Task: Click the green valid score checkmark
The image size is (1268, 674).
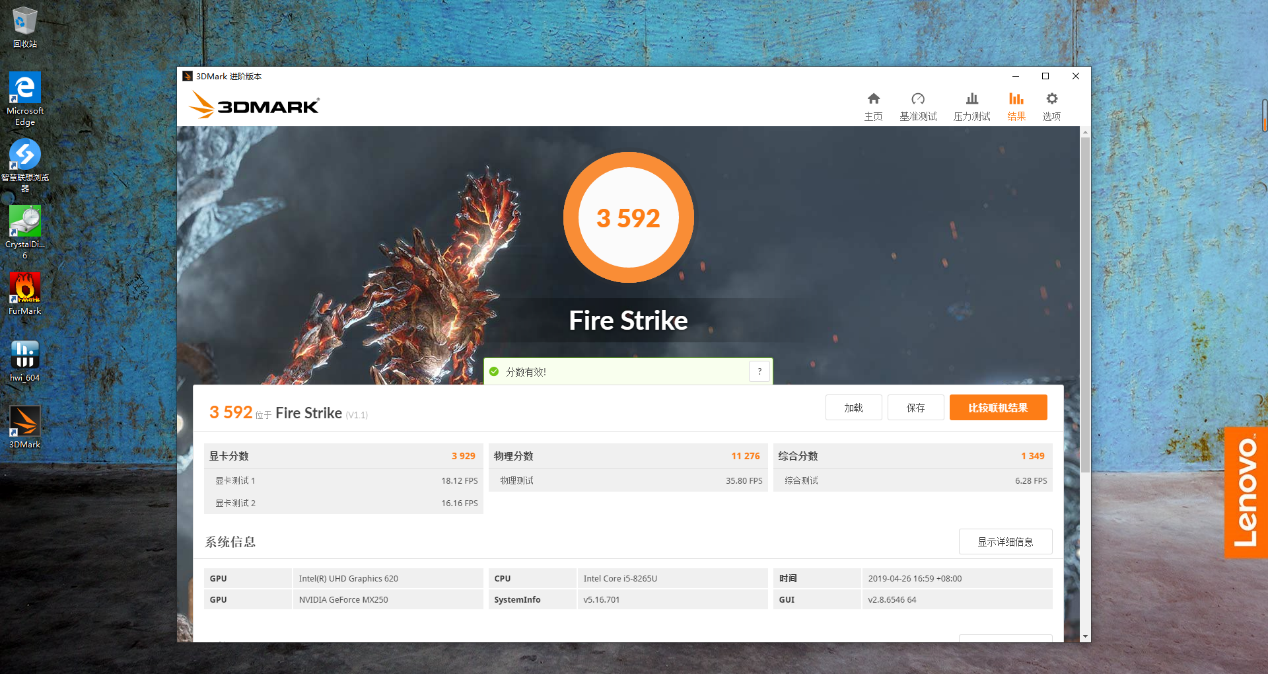Action: click(x=494, y=372)
